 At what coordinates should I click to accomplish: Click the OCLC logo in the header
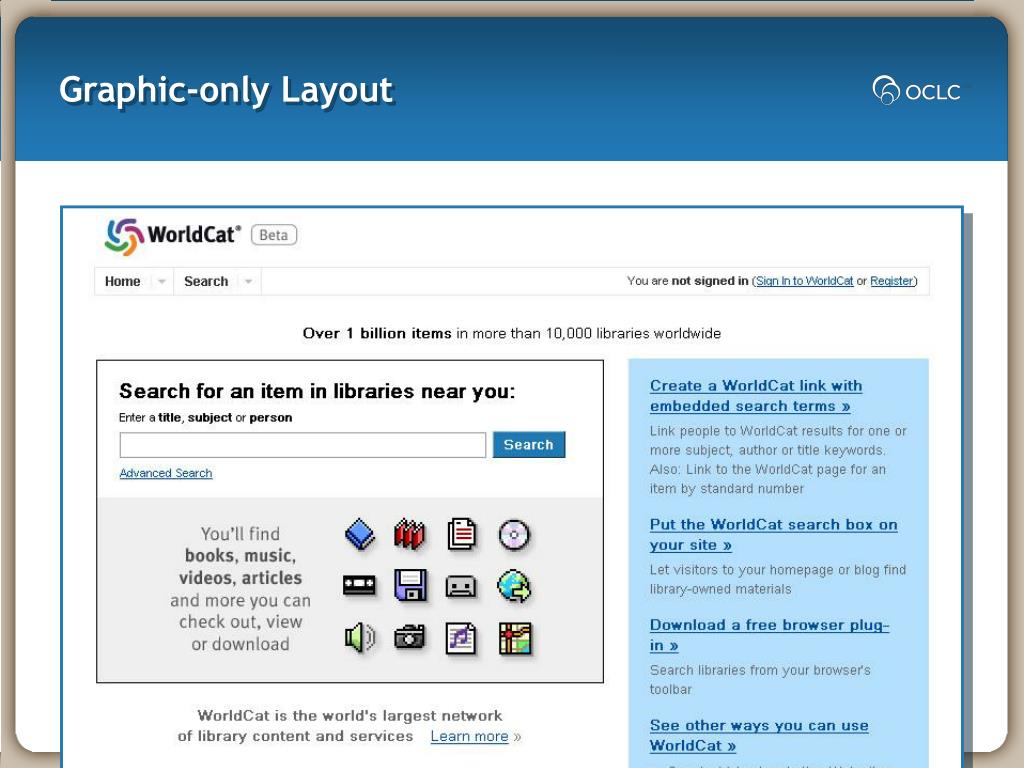[x=916, y=90]
